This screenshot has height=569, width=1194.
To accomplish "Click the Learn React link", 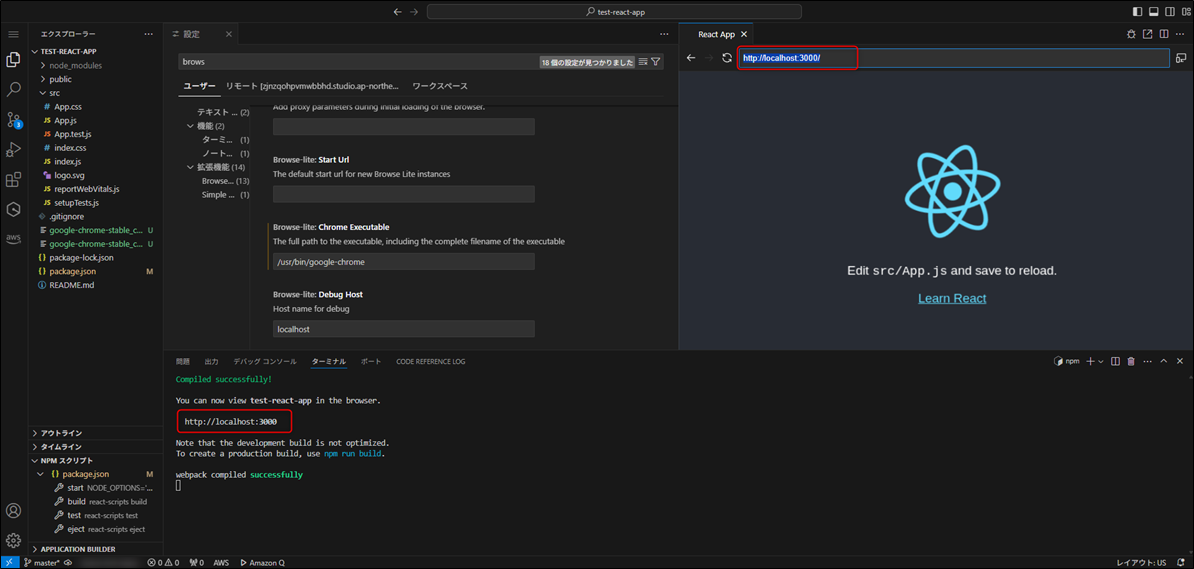I will click(x=951, y=298).
